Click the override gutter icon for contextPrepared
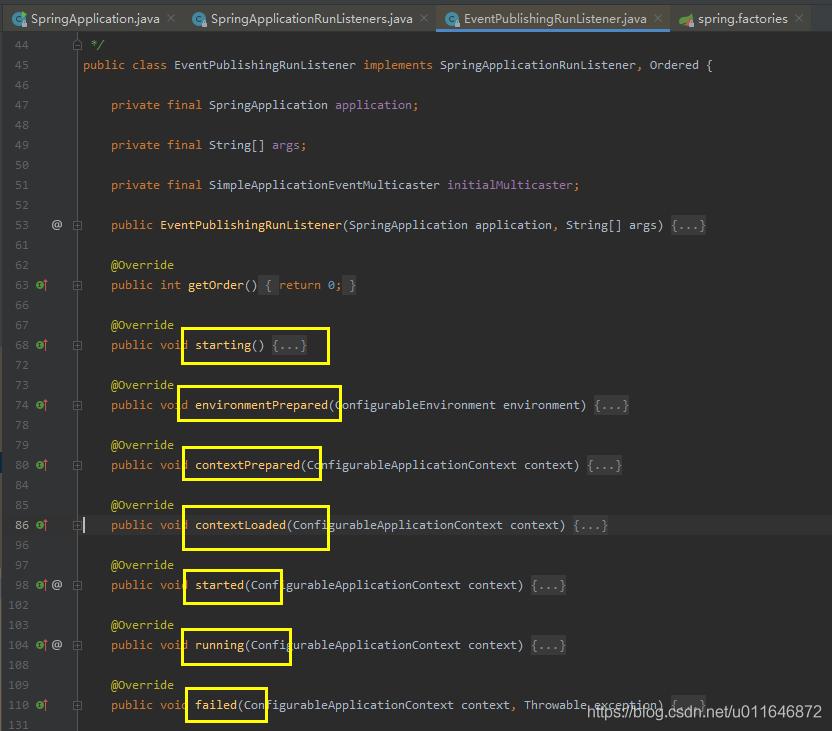The image size is (832, 731). [41, 465]
